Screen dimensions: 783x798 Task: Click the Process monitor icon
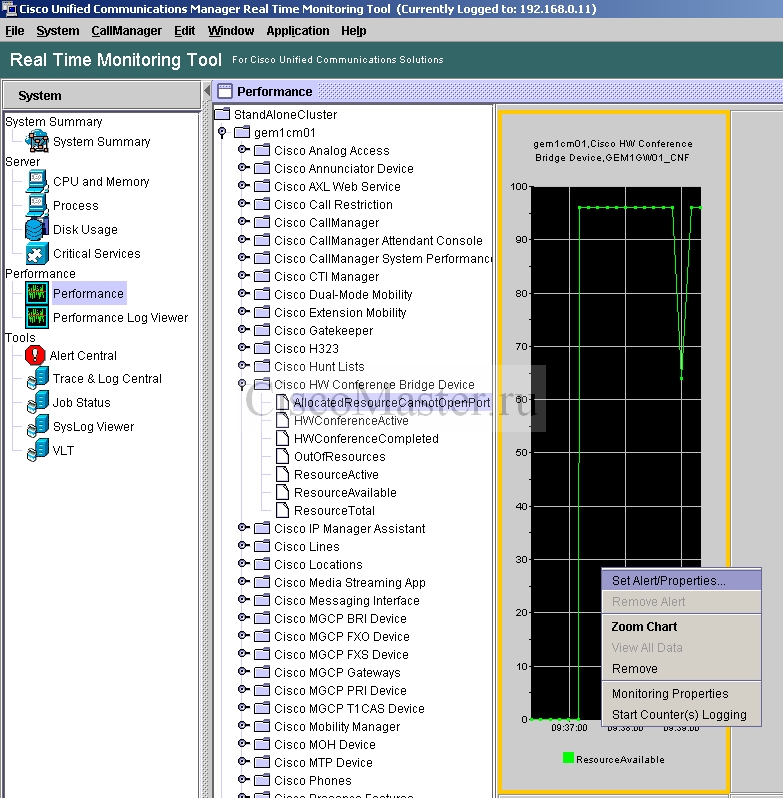click(x=37, y=206)
